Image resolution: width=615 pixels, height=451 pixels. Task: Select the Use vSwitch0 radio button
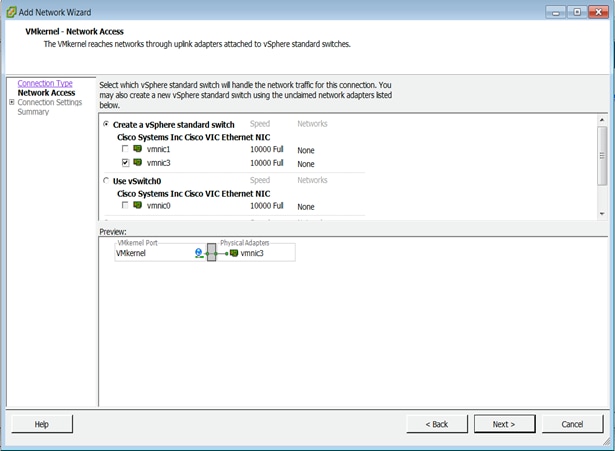(x=106, y=180)
